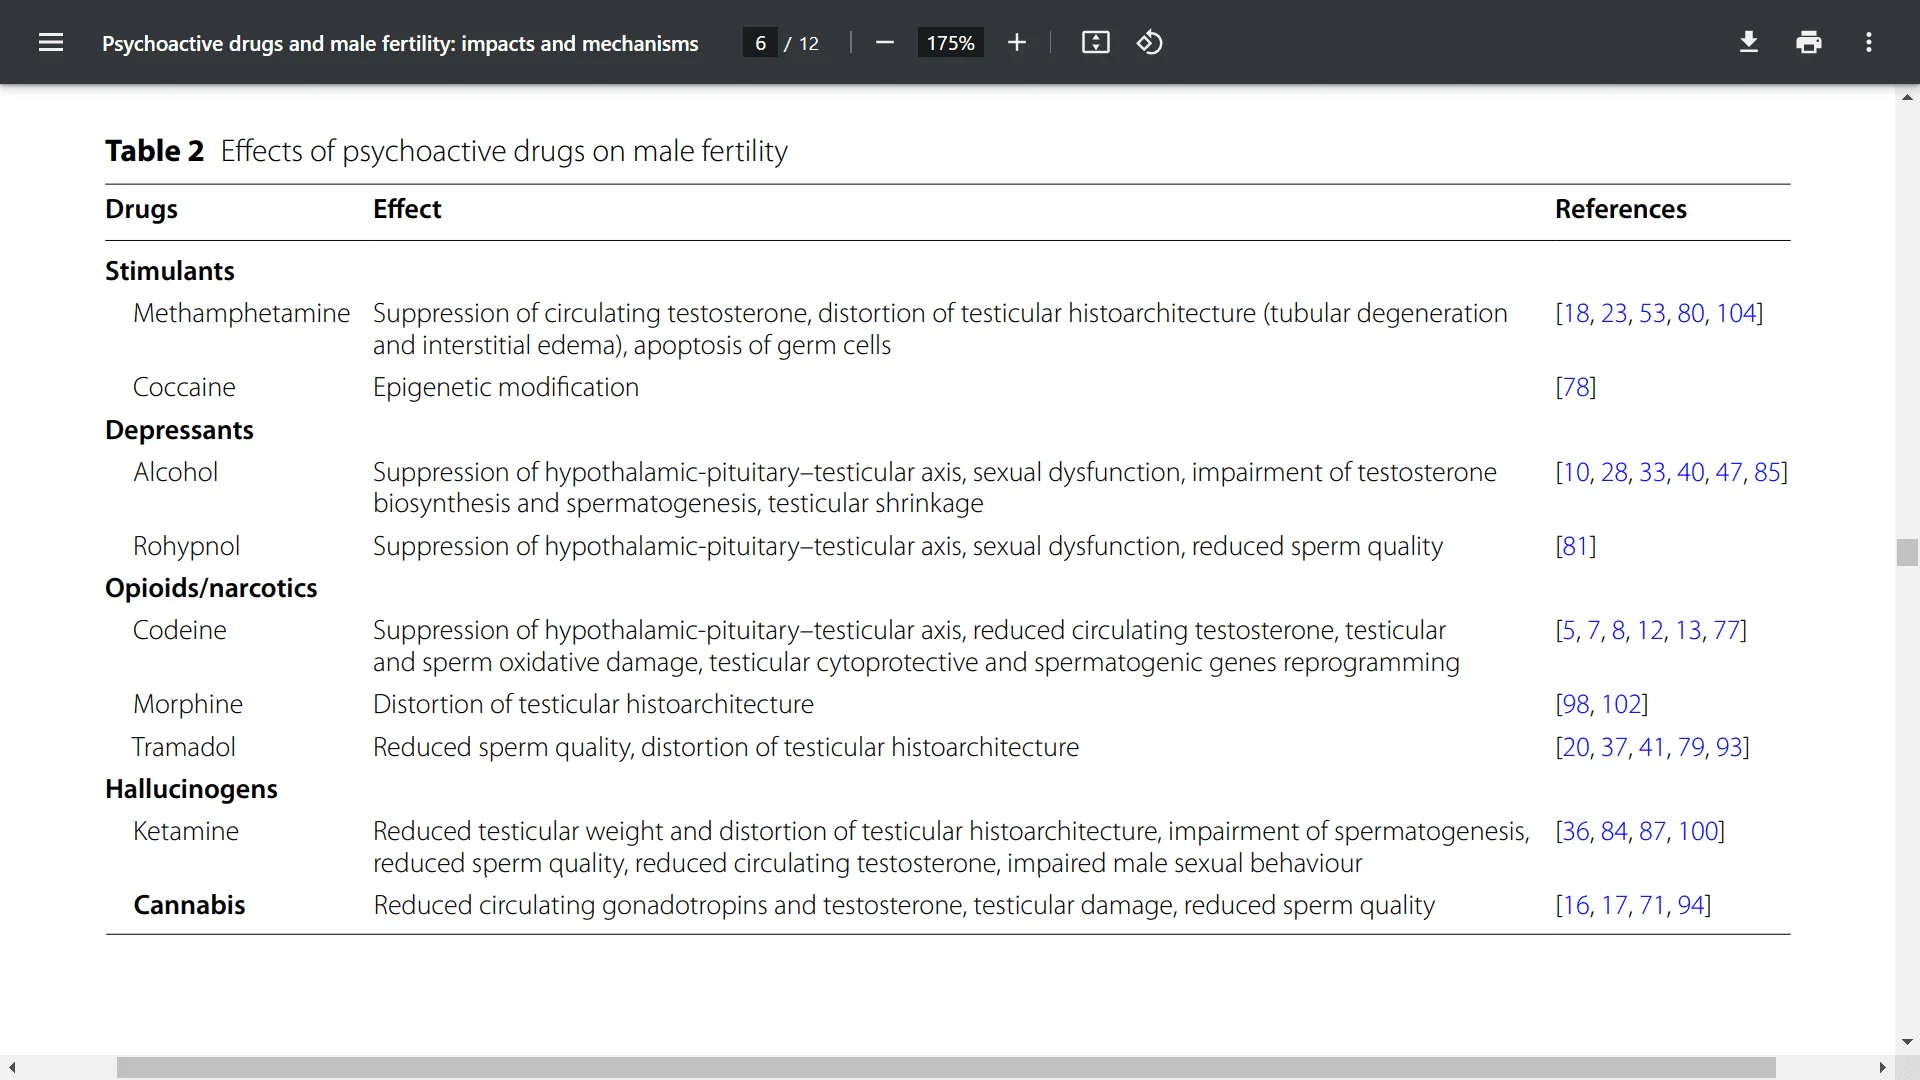The height and width of the screenshot is (1080, 1920).
Task: Open reference 77 link
Action: 1726,630
